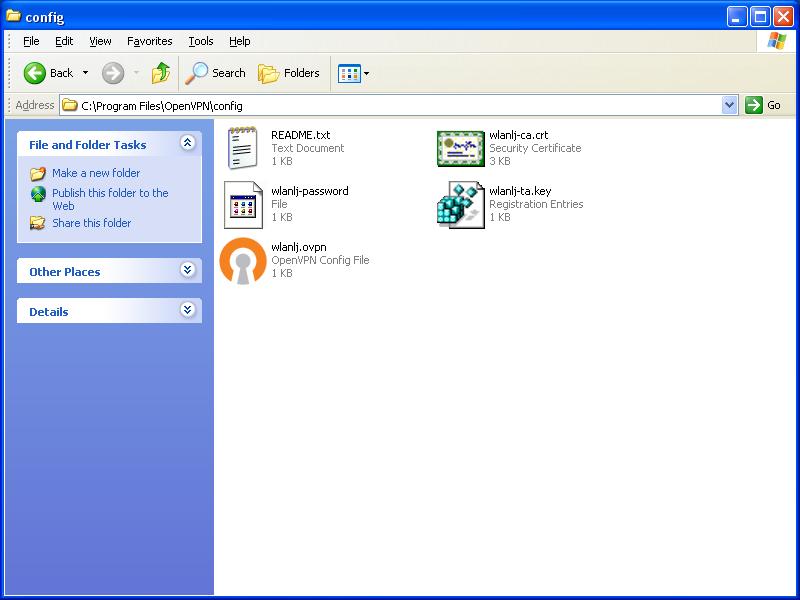Viewport: 800px width, 600px height.
Task: Click Make a new folder link
Action: pyautogui.click(x=96, y=173)
